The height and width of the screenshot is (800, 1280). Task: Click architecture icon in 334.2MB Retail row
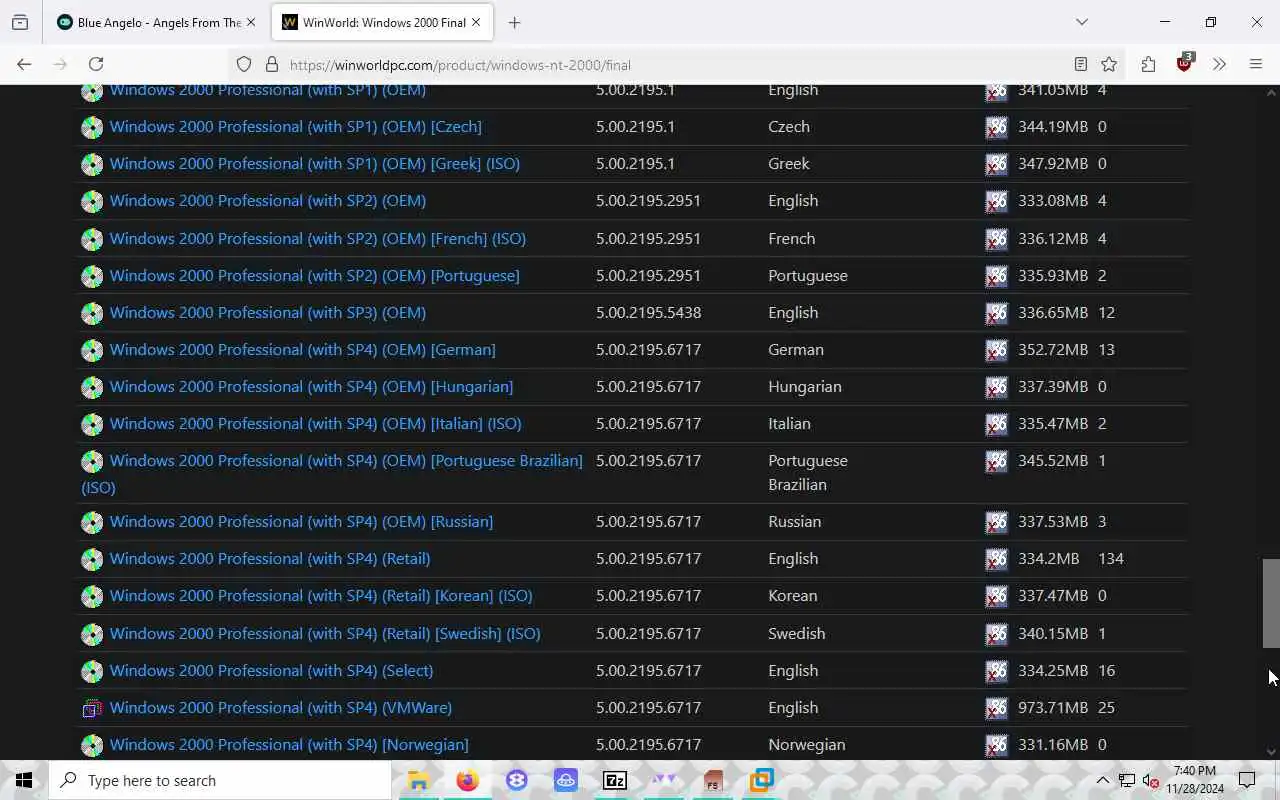coord(996,560)
